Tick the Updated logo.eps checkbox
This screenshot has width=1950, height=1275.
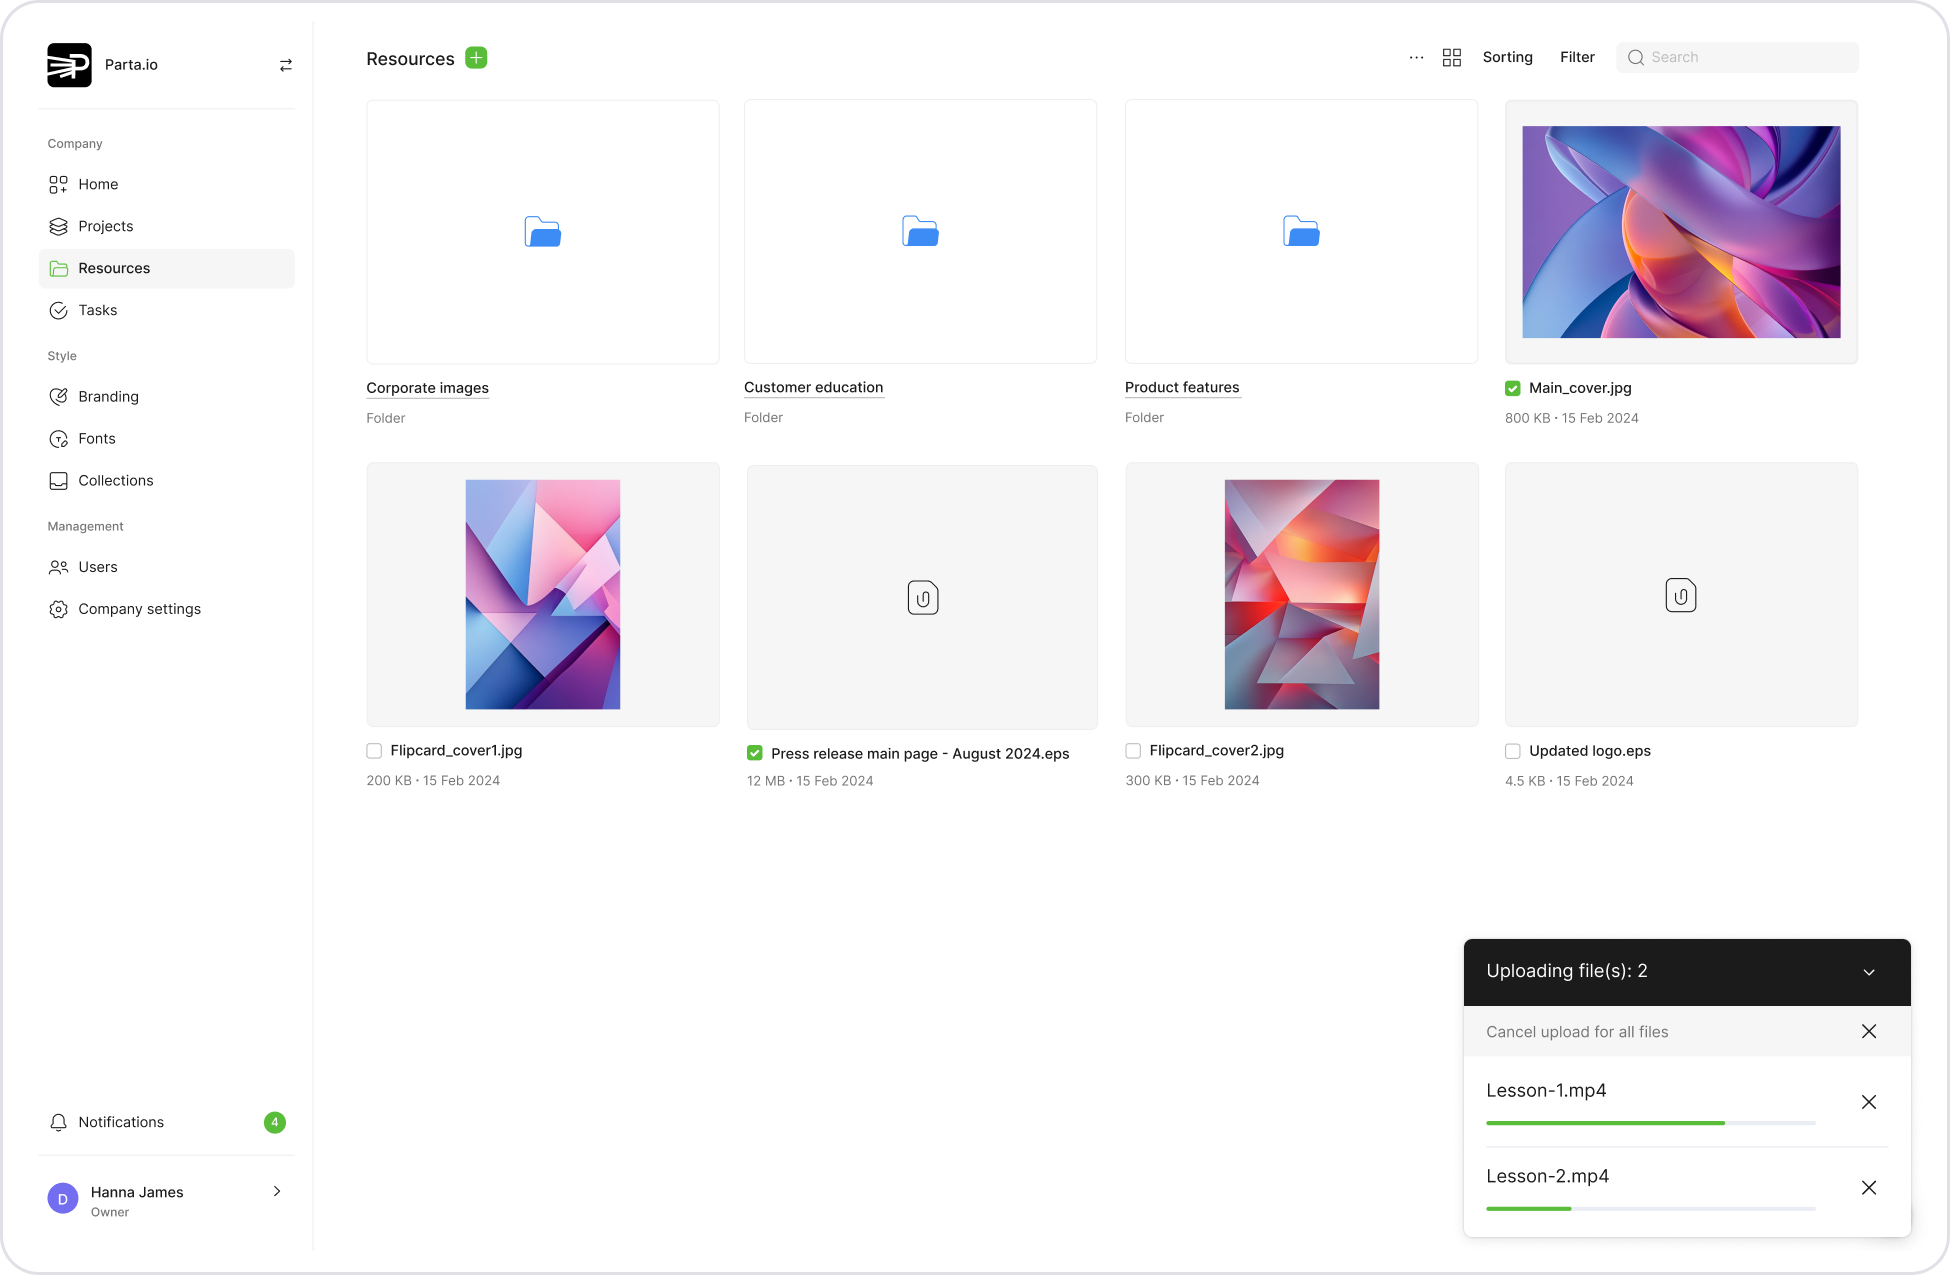[x=1513, y=751]
